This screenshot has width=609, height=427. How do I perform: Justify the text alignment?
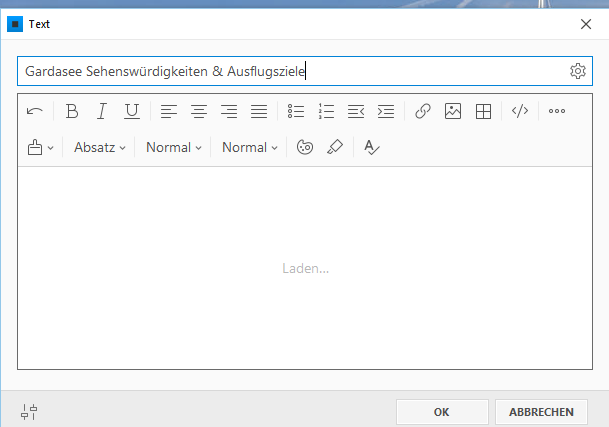(259, 112)
